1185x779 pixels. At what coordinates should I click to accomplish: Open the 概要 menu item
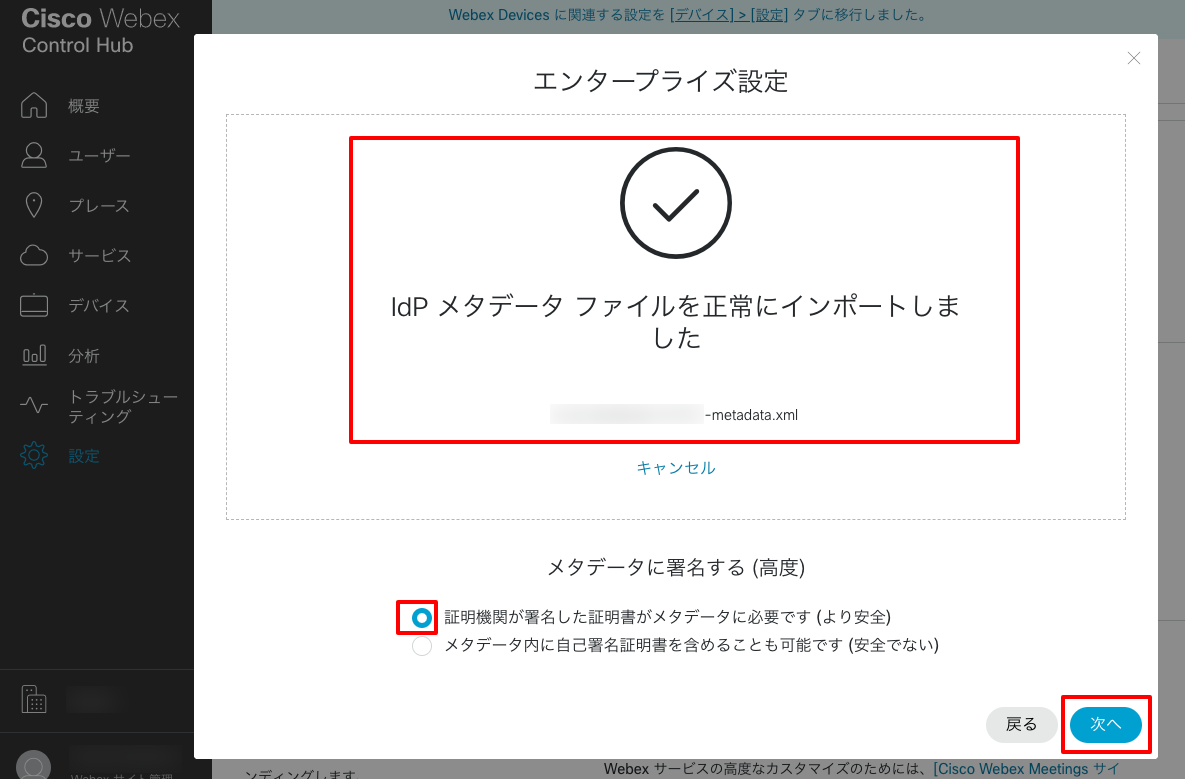[84, 106]
